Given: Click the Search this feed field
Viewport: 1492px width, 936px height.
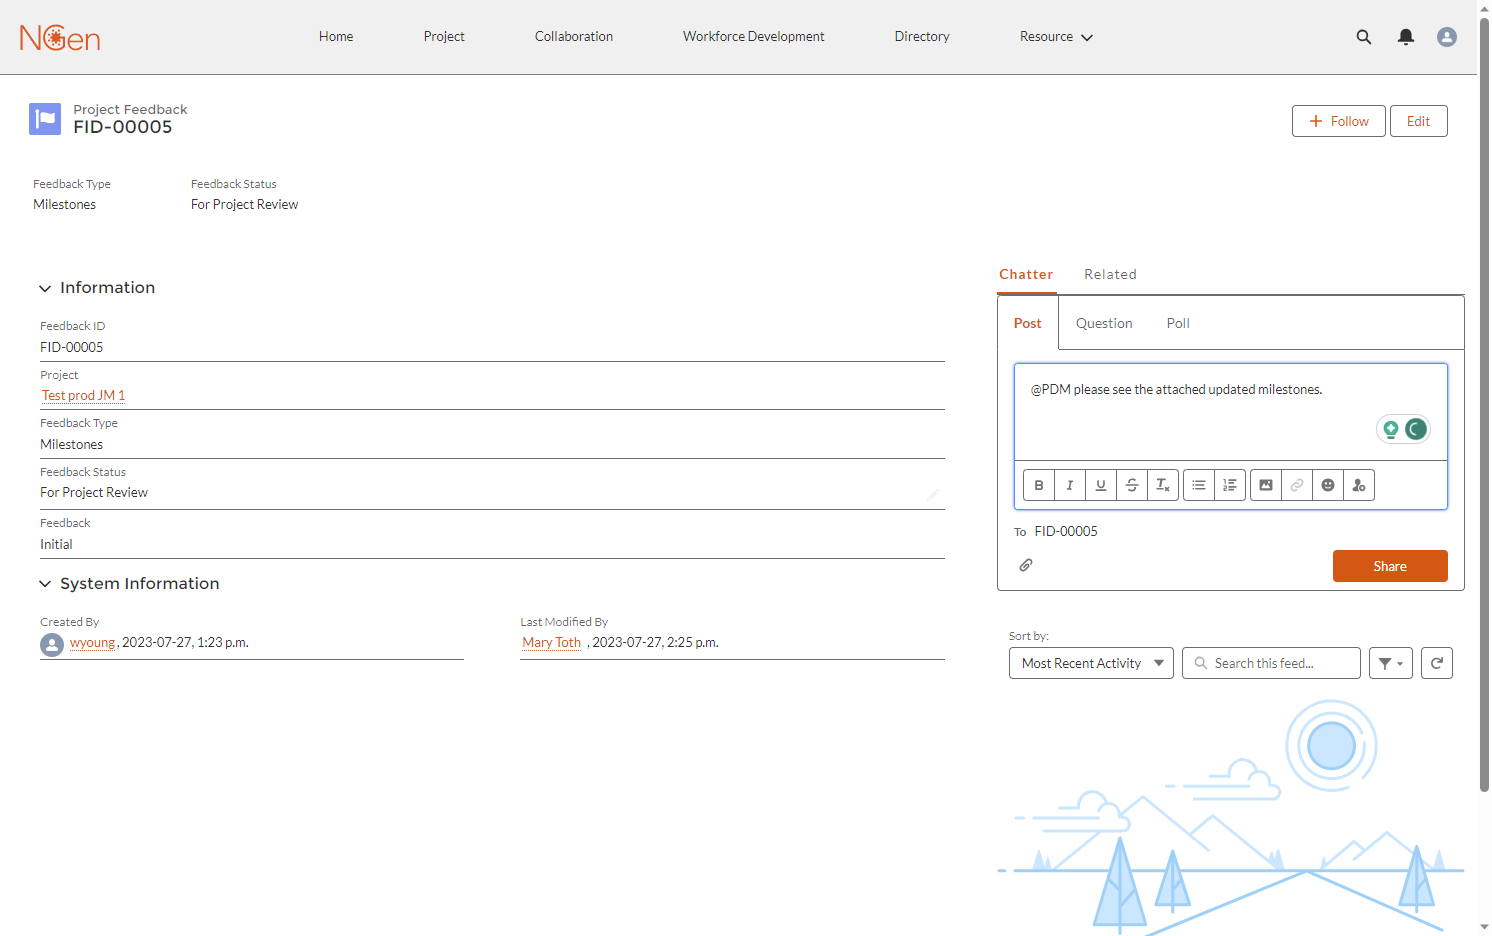Looking at the screenshot, I should pyautogui.click(x=1271, y=663).
